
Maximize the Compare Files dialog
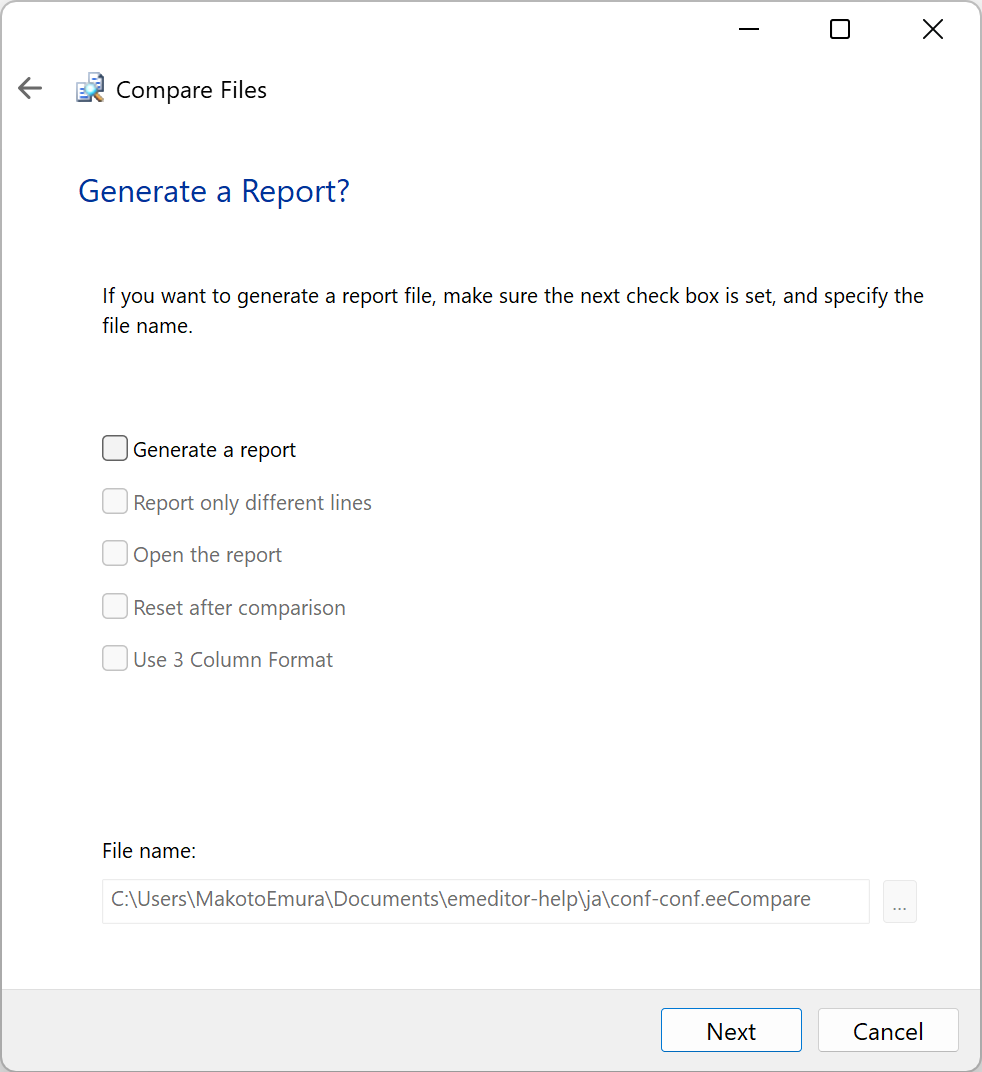tap(840, 29)
